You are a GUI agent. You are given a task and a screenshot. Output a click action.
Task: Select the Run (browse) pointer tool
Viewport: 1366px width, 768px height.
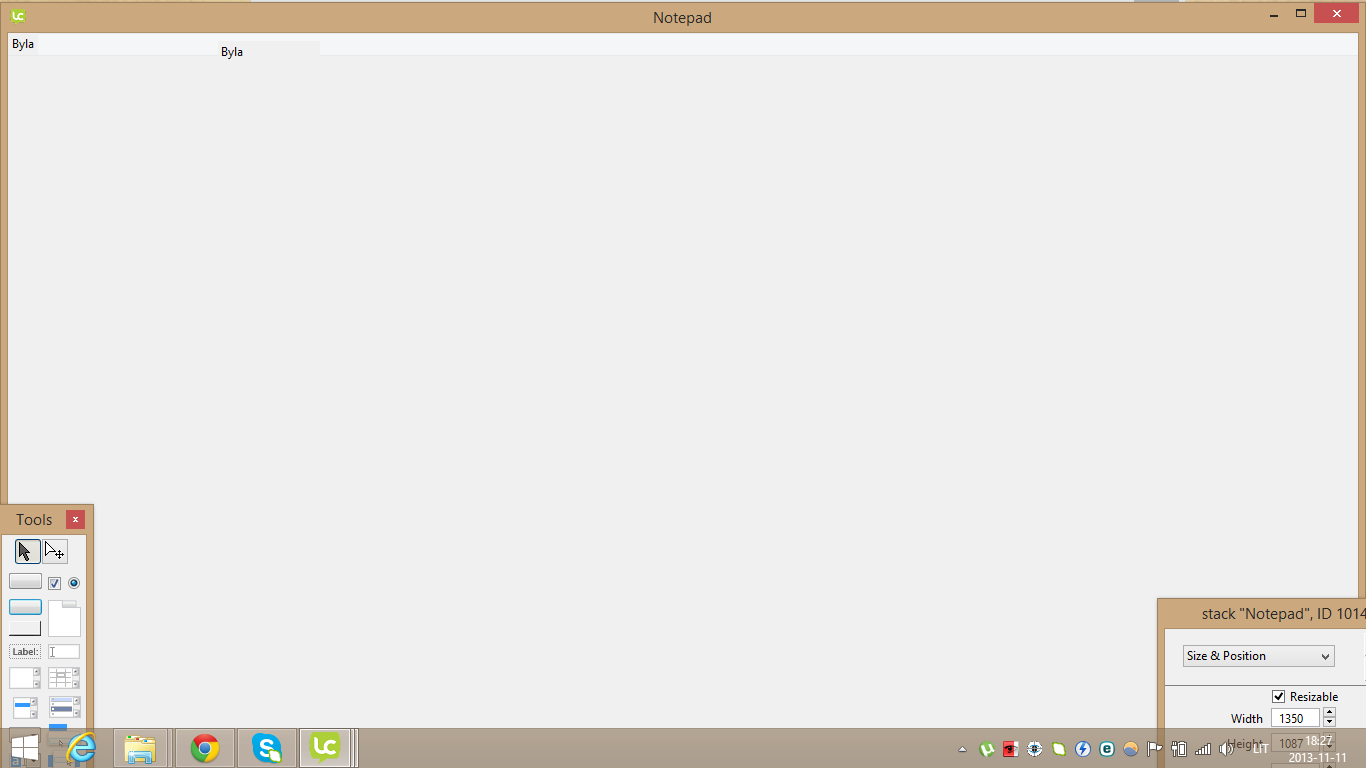coord(28,551)
